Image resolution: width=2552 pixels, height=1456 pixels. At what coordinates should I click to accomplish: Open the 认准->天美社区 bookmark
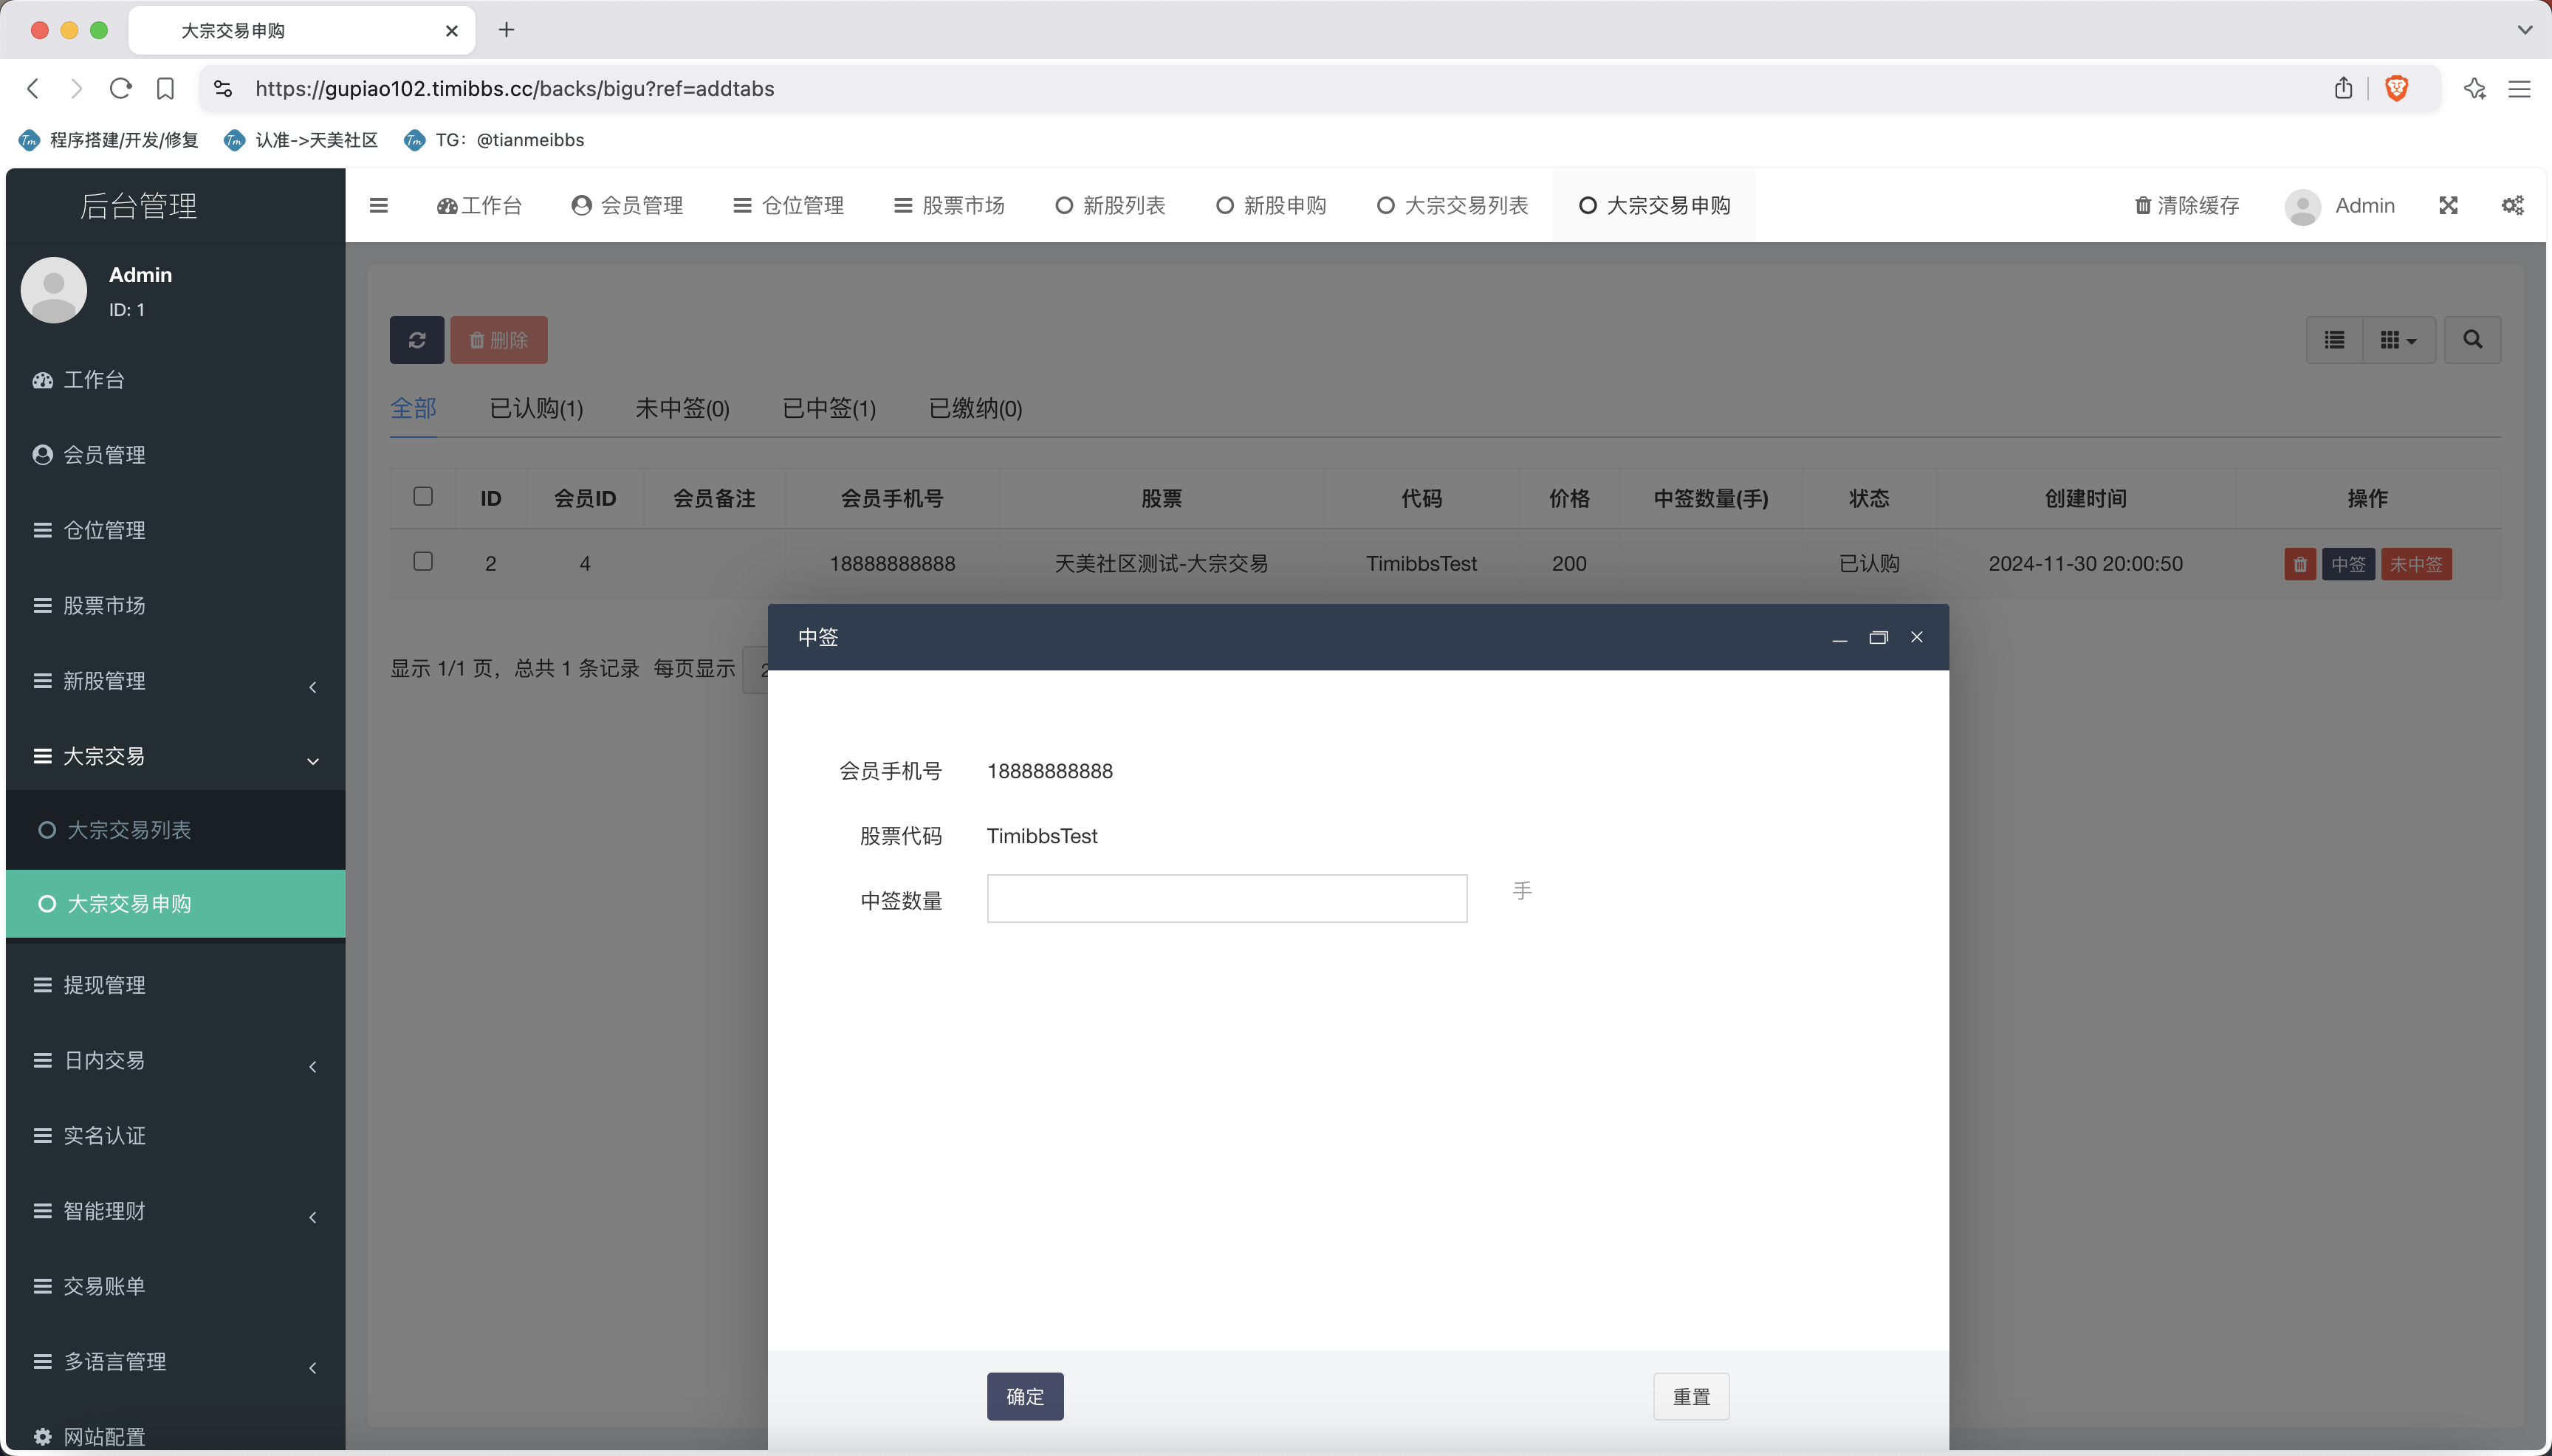[x=301, y=140]
